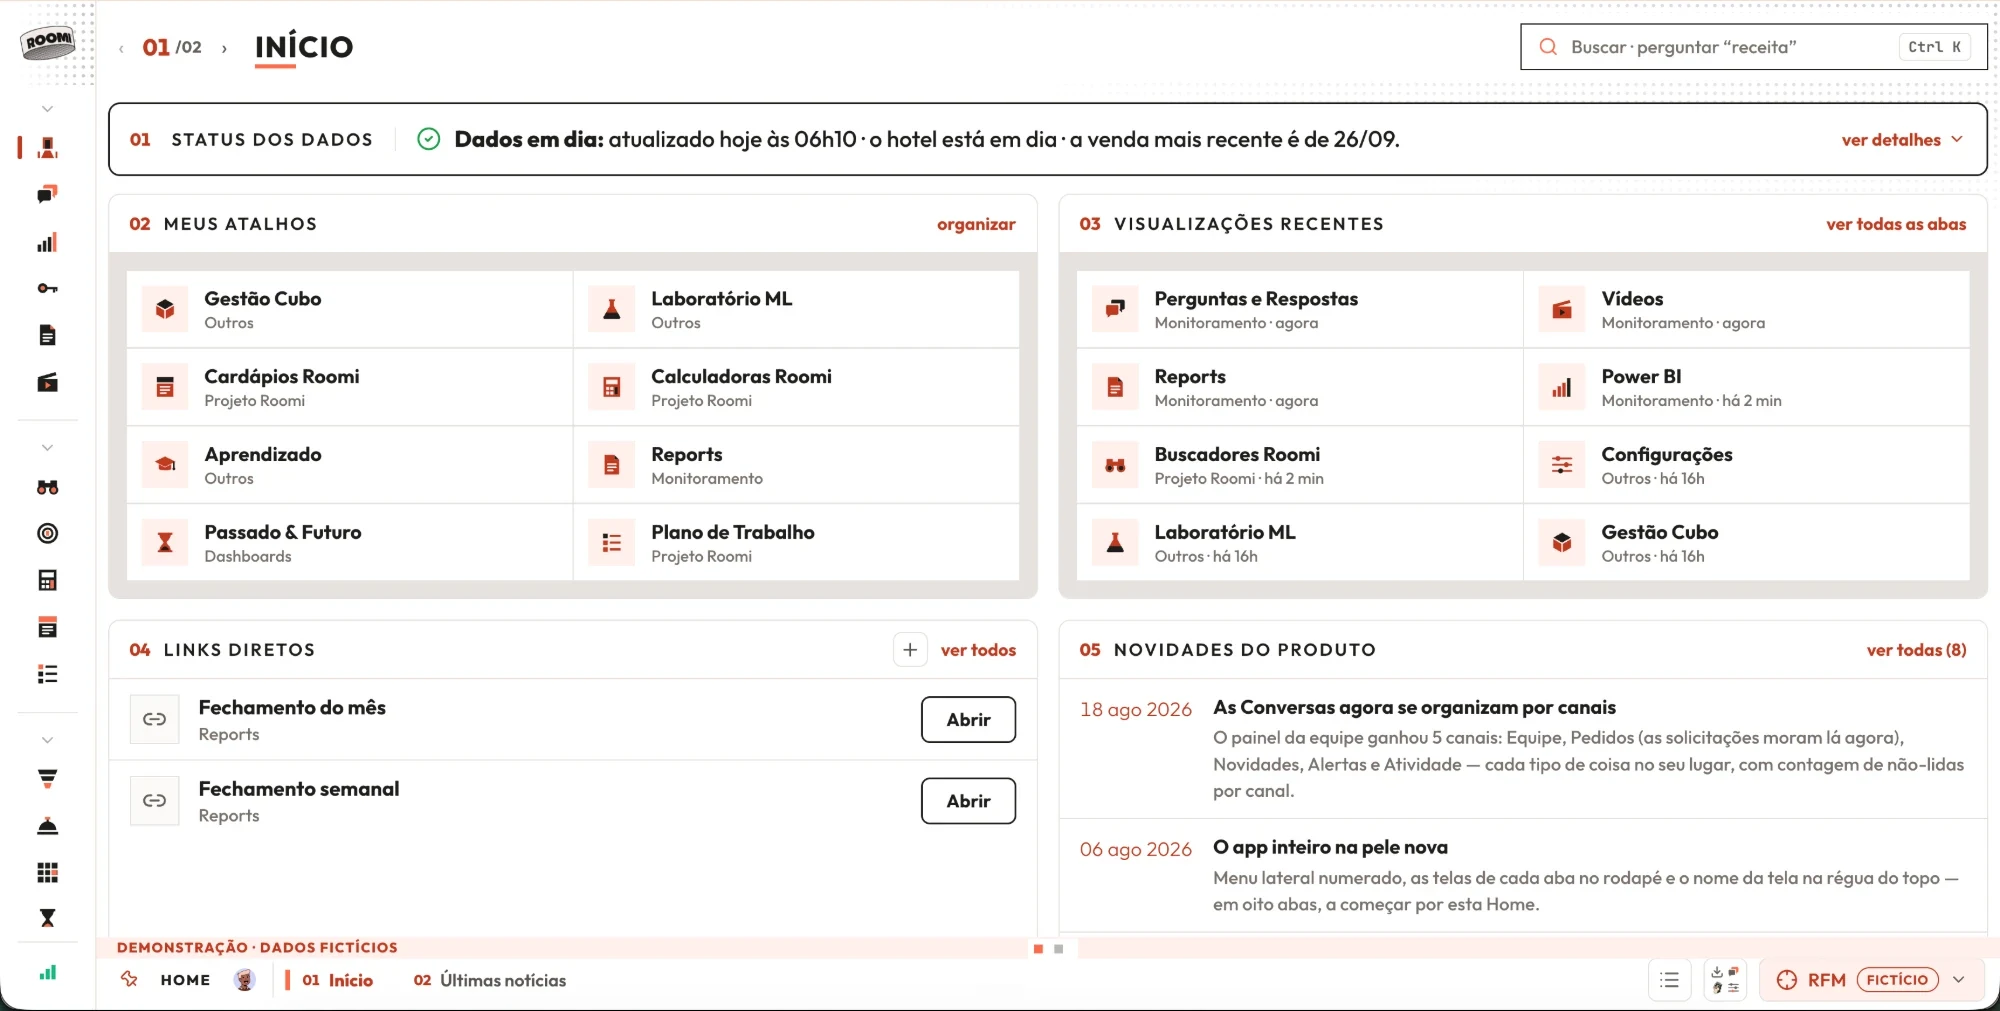This screenshot has width=2000, height=1011.
Task: Click the hourglass icon in the sidebar
Action: click(x=47, y=918)
